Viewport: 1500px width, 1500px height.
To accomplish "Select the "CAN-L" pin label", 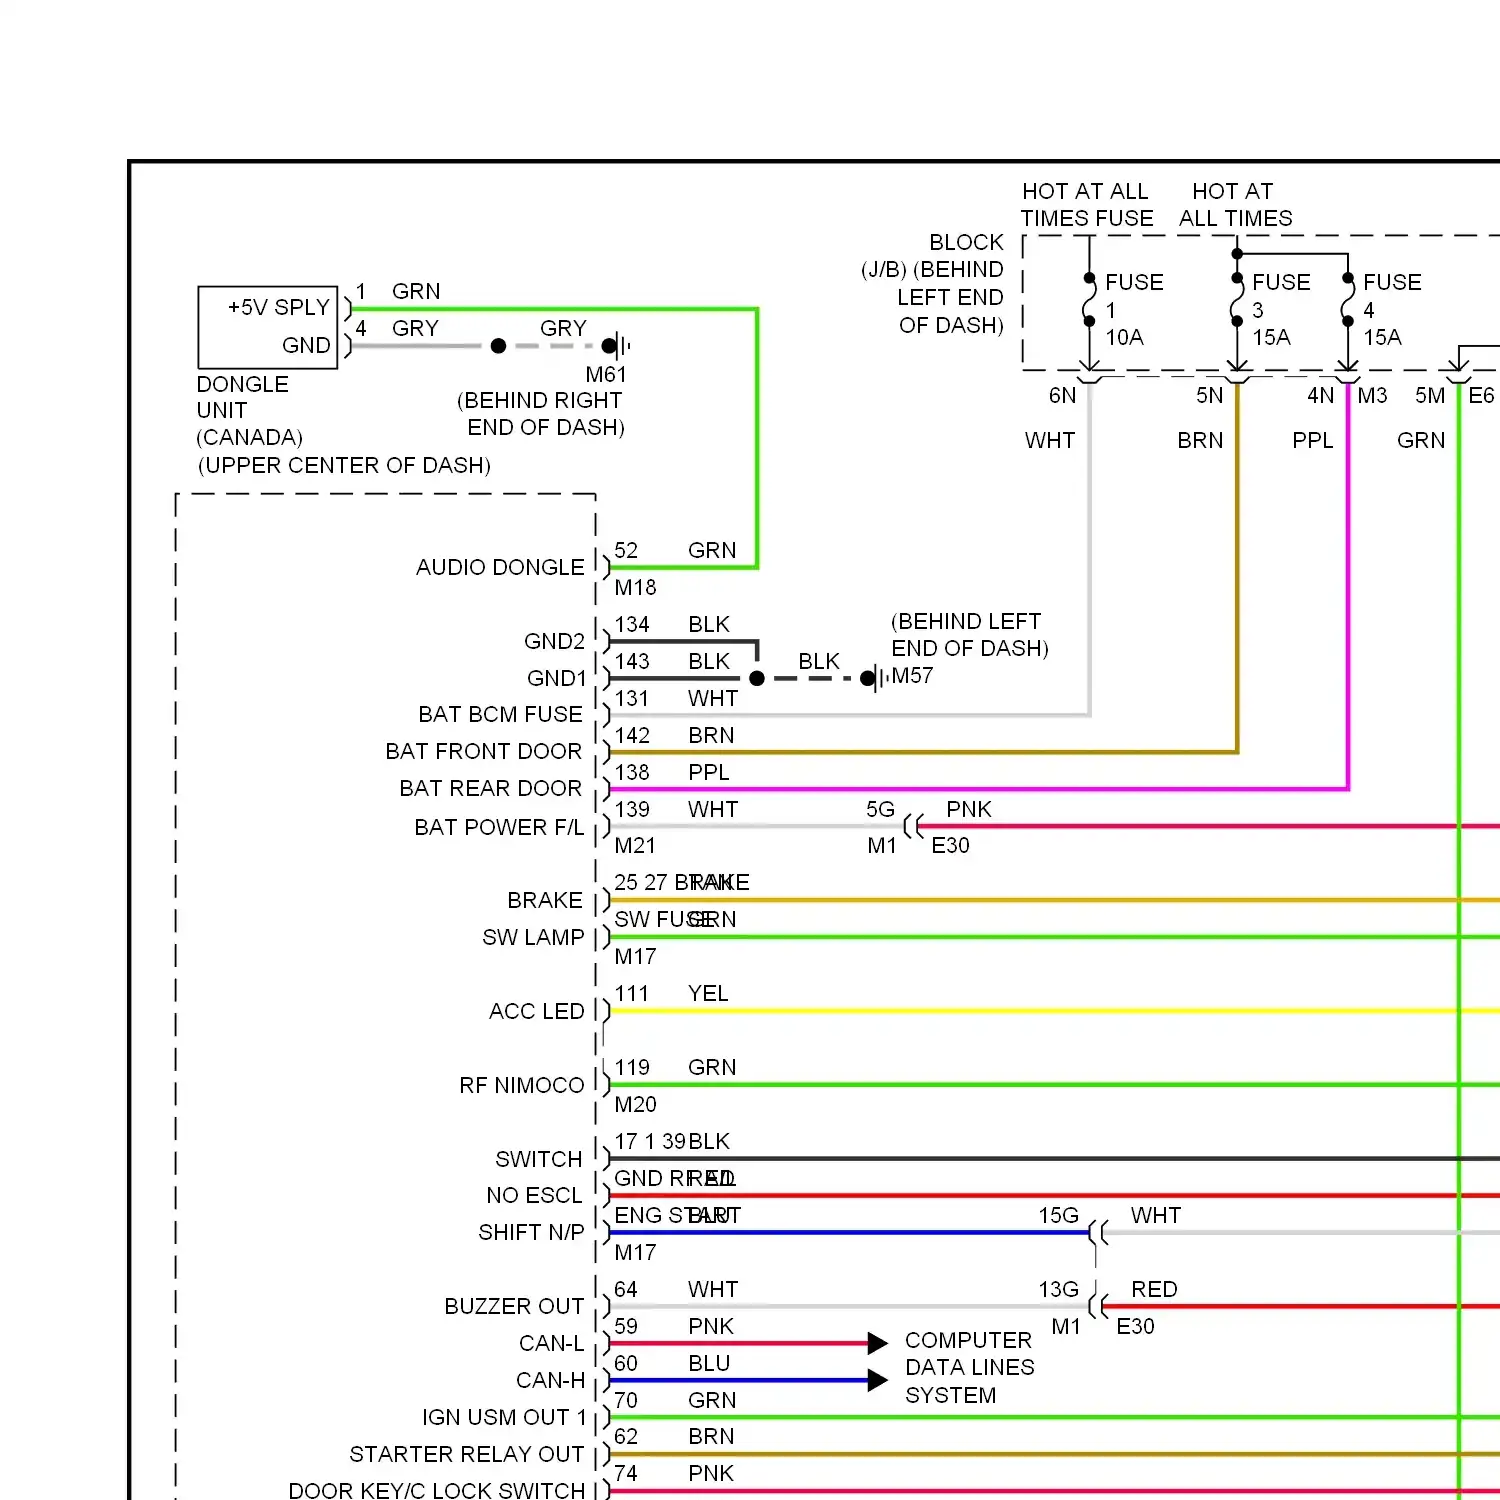I will pos(551,1344).
